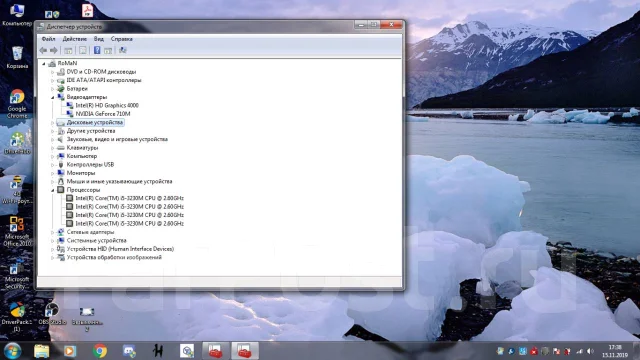
Task: Open the DriverPack (1) desktop icon
Action: tap(17, 317)
